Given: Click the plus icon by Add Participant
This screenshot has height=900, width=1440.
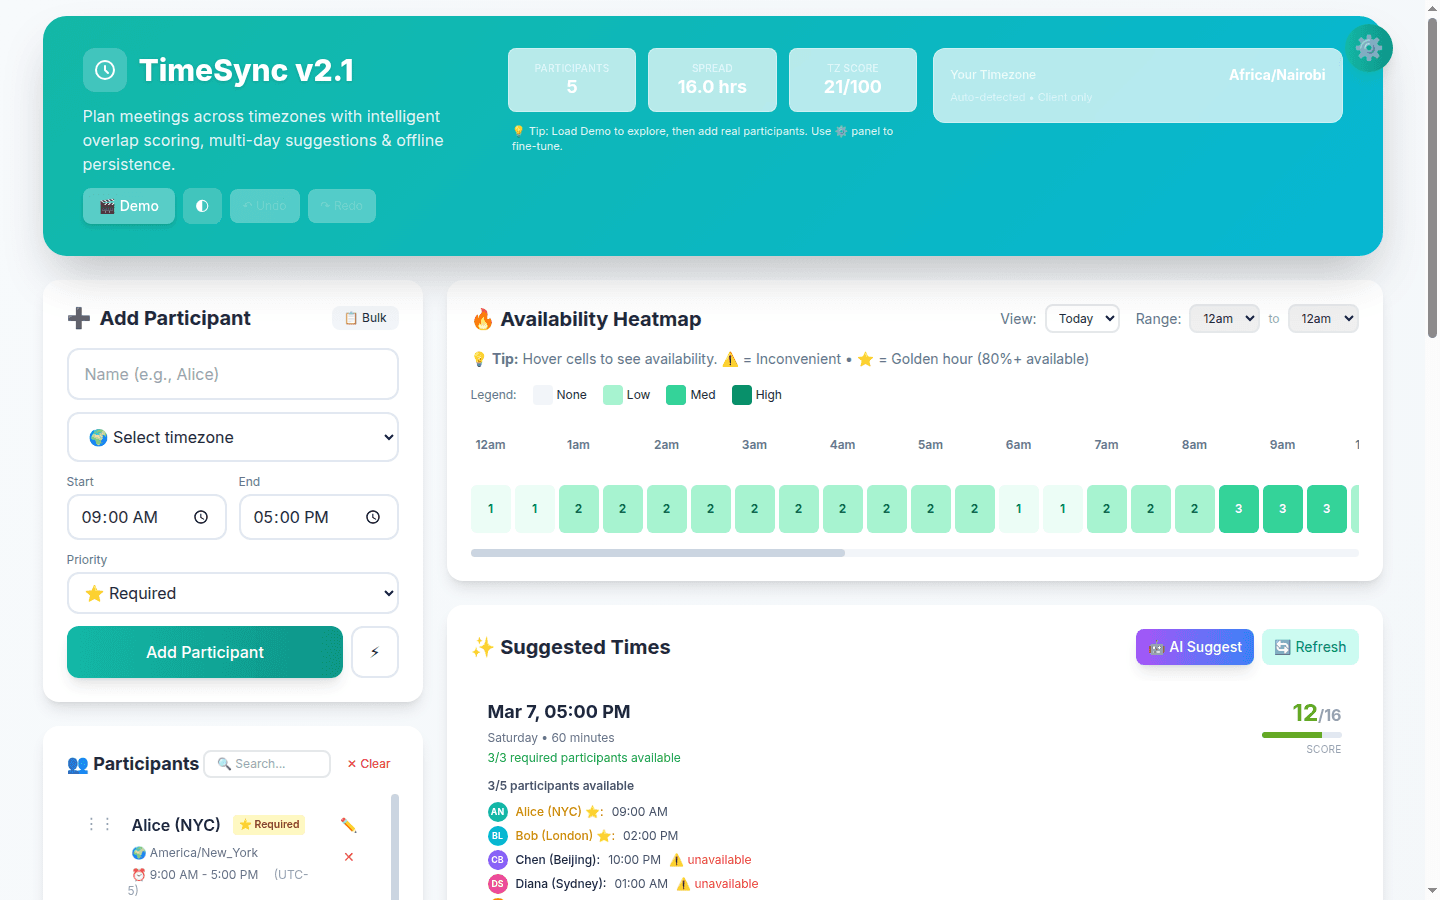Looking at the screenshot, I should coord(79,318).
